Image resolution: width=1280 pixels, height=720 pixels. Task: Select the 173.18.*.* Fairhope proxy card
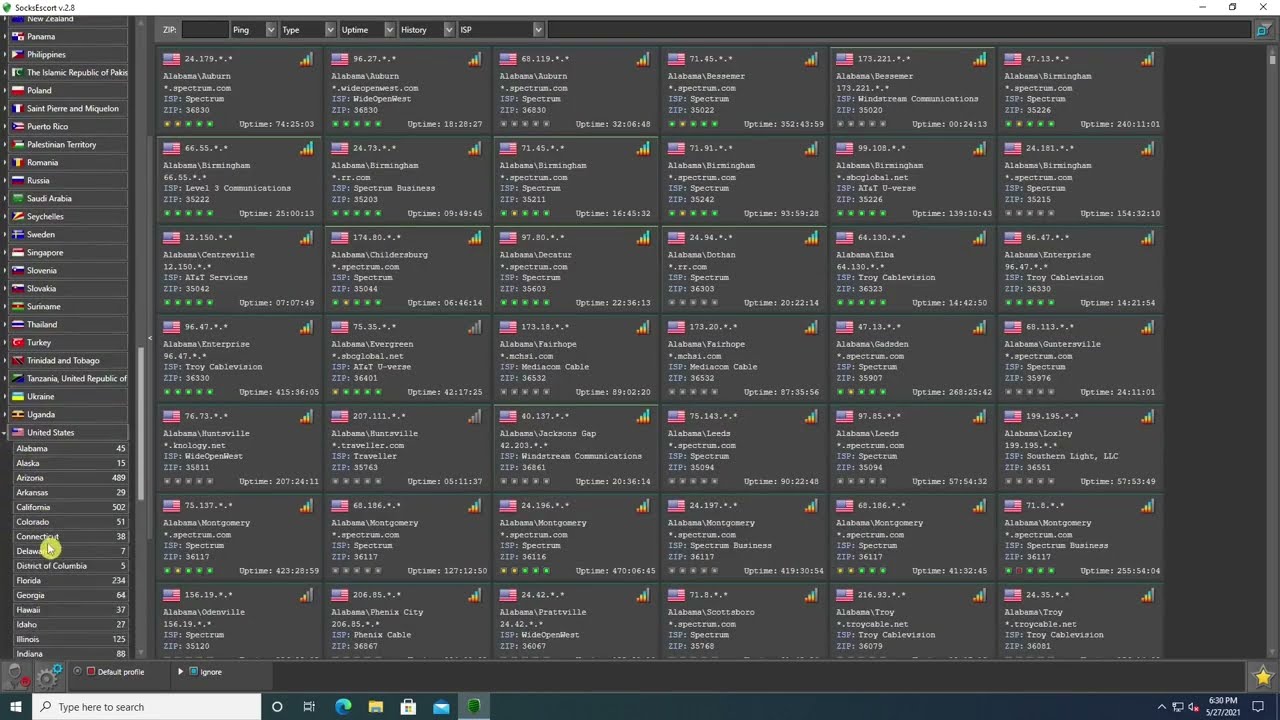[578, 361]
